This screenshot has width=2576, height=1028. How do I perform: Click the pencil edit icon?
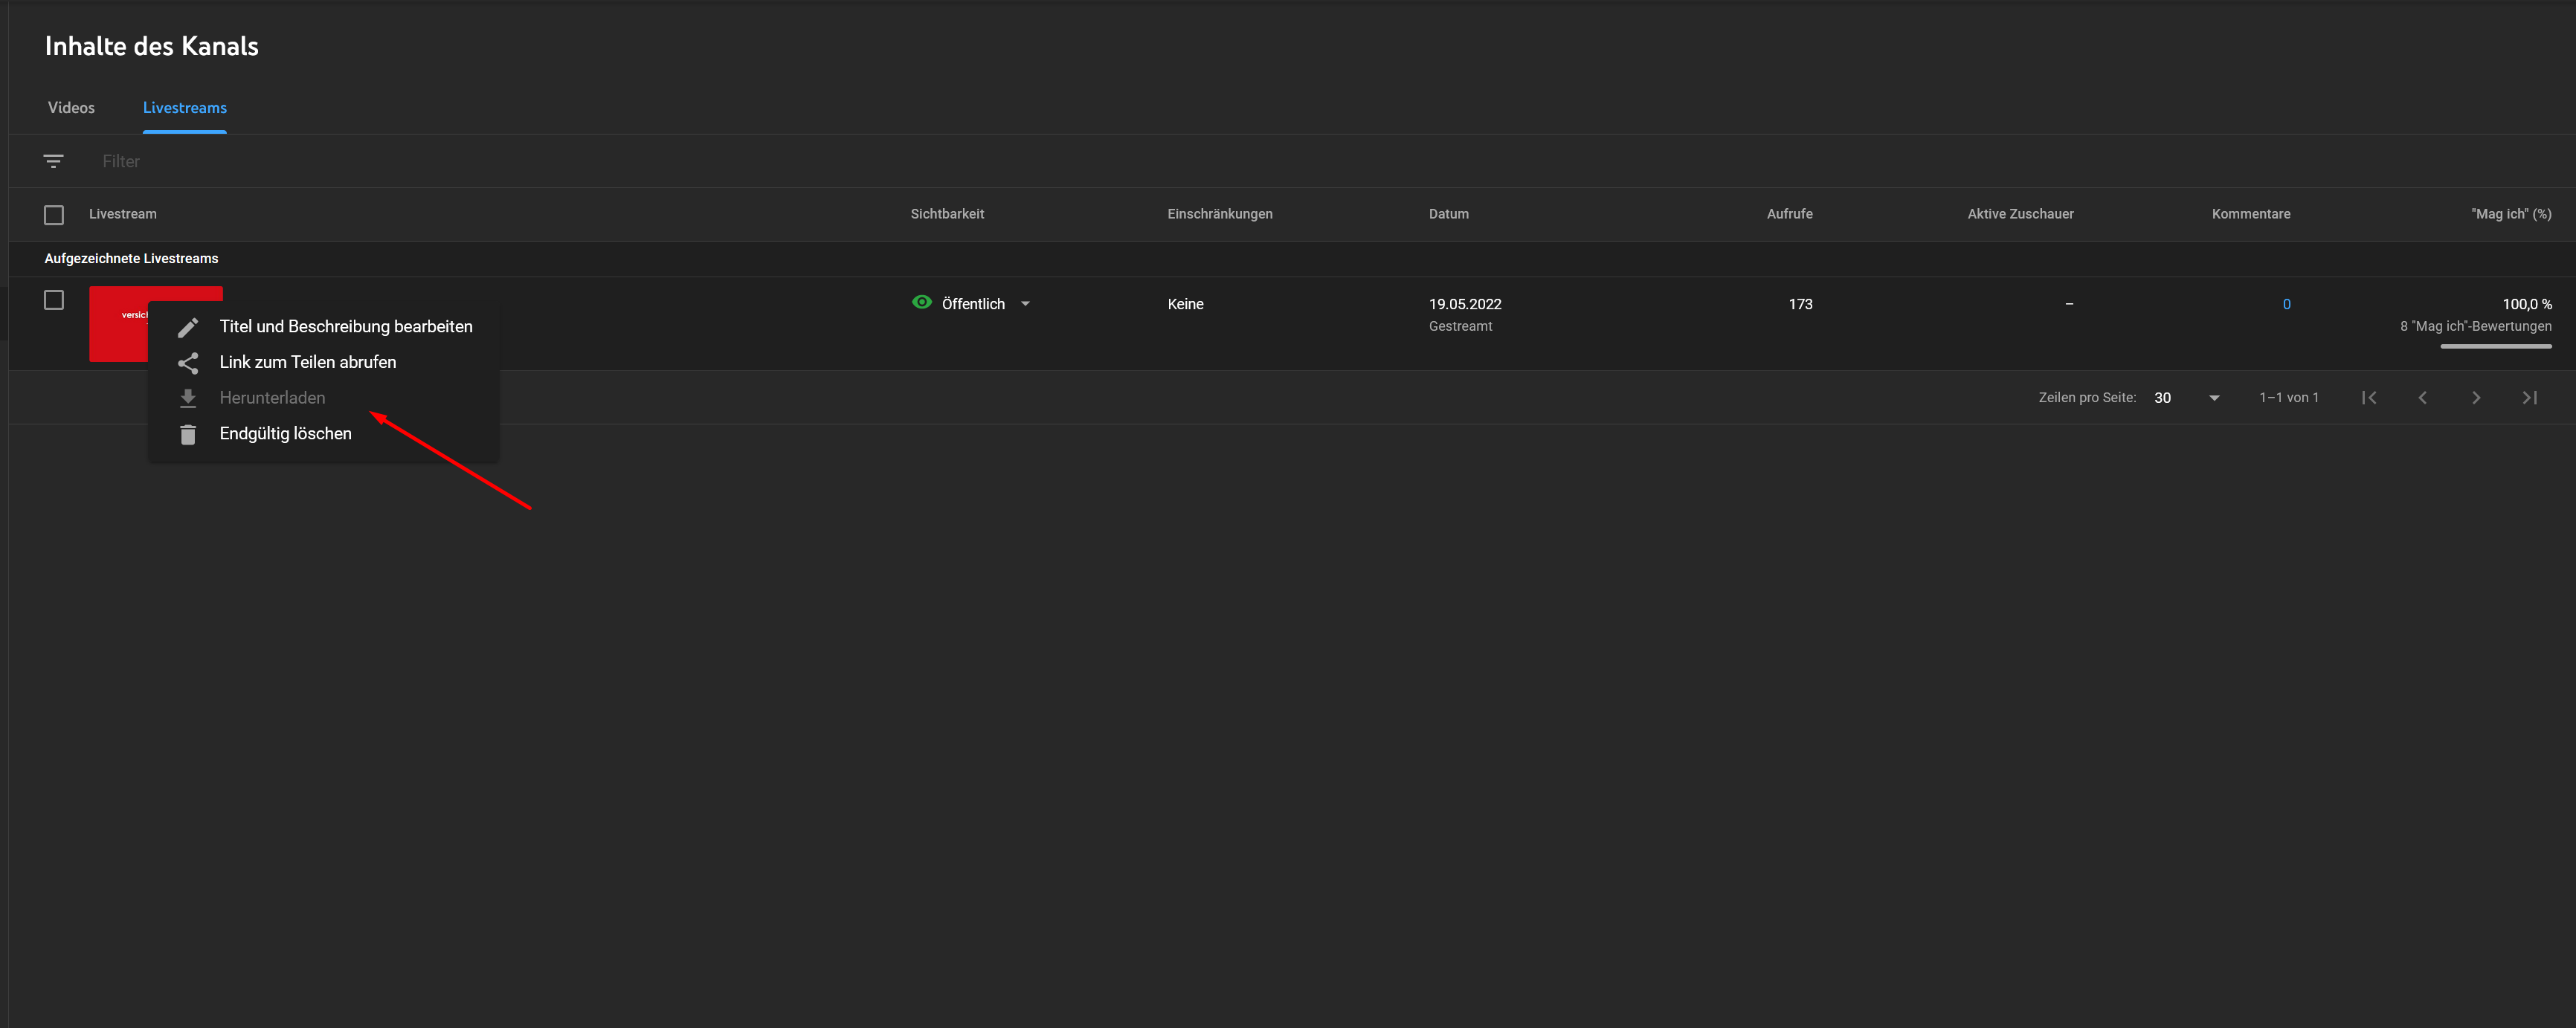coord(187,328)
